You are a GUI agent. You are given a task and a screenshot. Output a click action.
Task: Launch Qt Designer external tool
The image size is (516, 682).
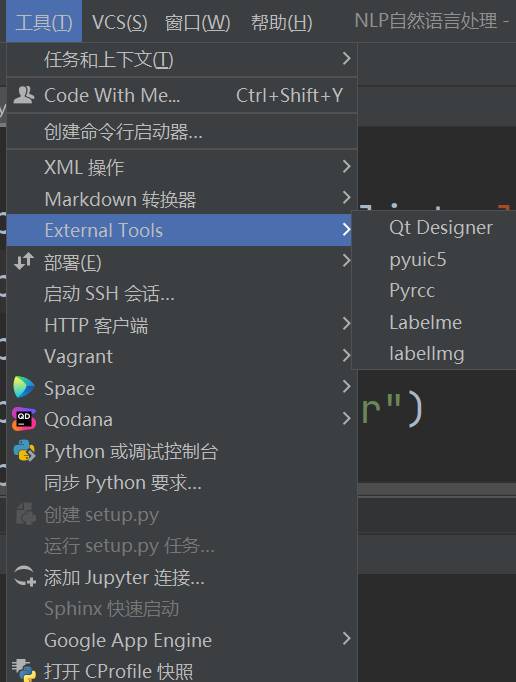441,227
